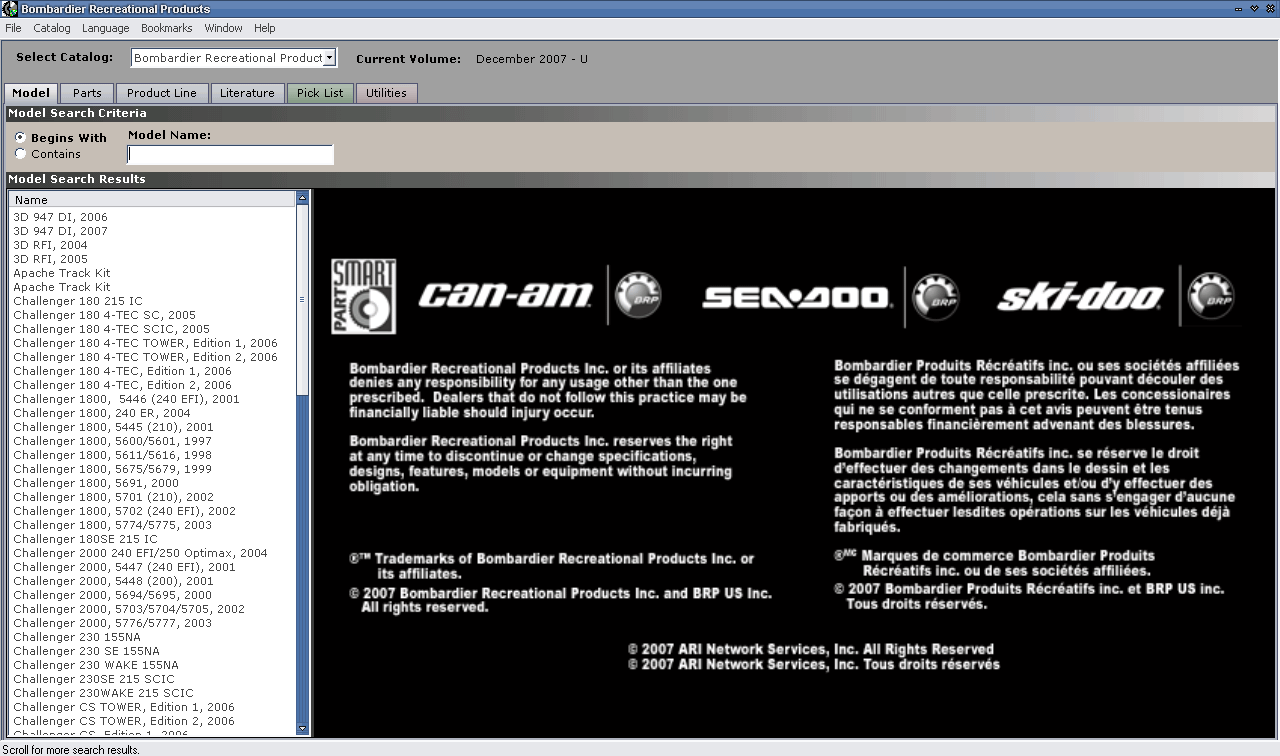
Task: Click the Smart Part logo icon
Action: coord(364,297)
